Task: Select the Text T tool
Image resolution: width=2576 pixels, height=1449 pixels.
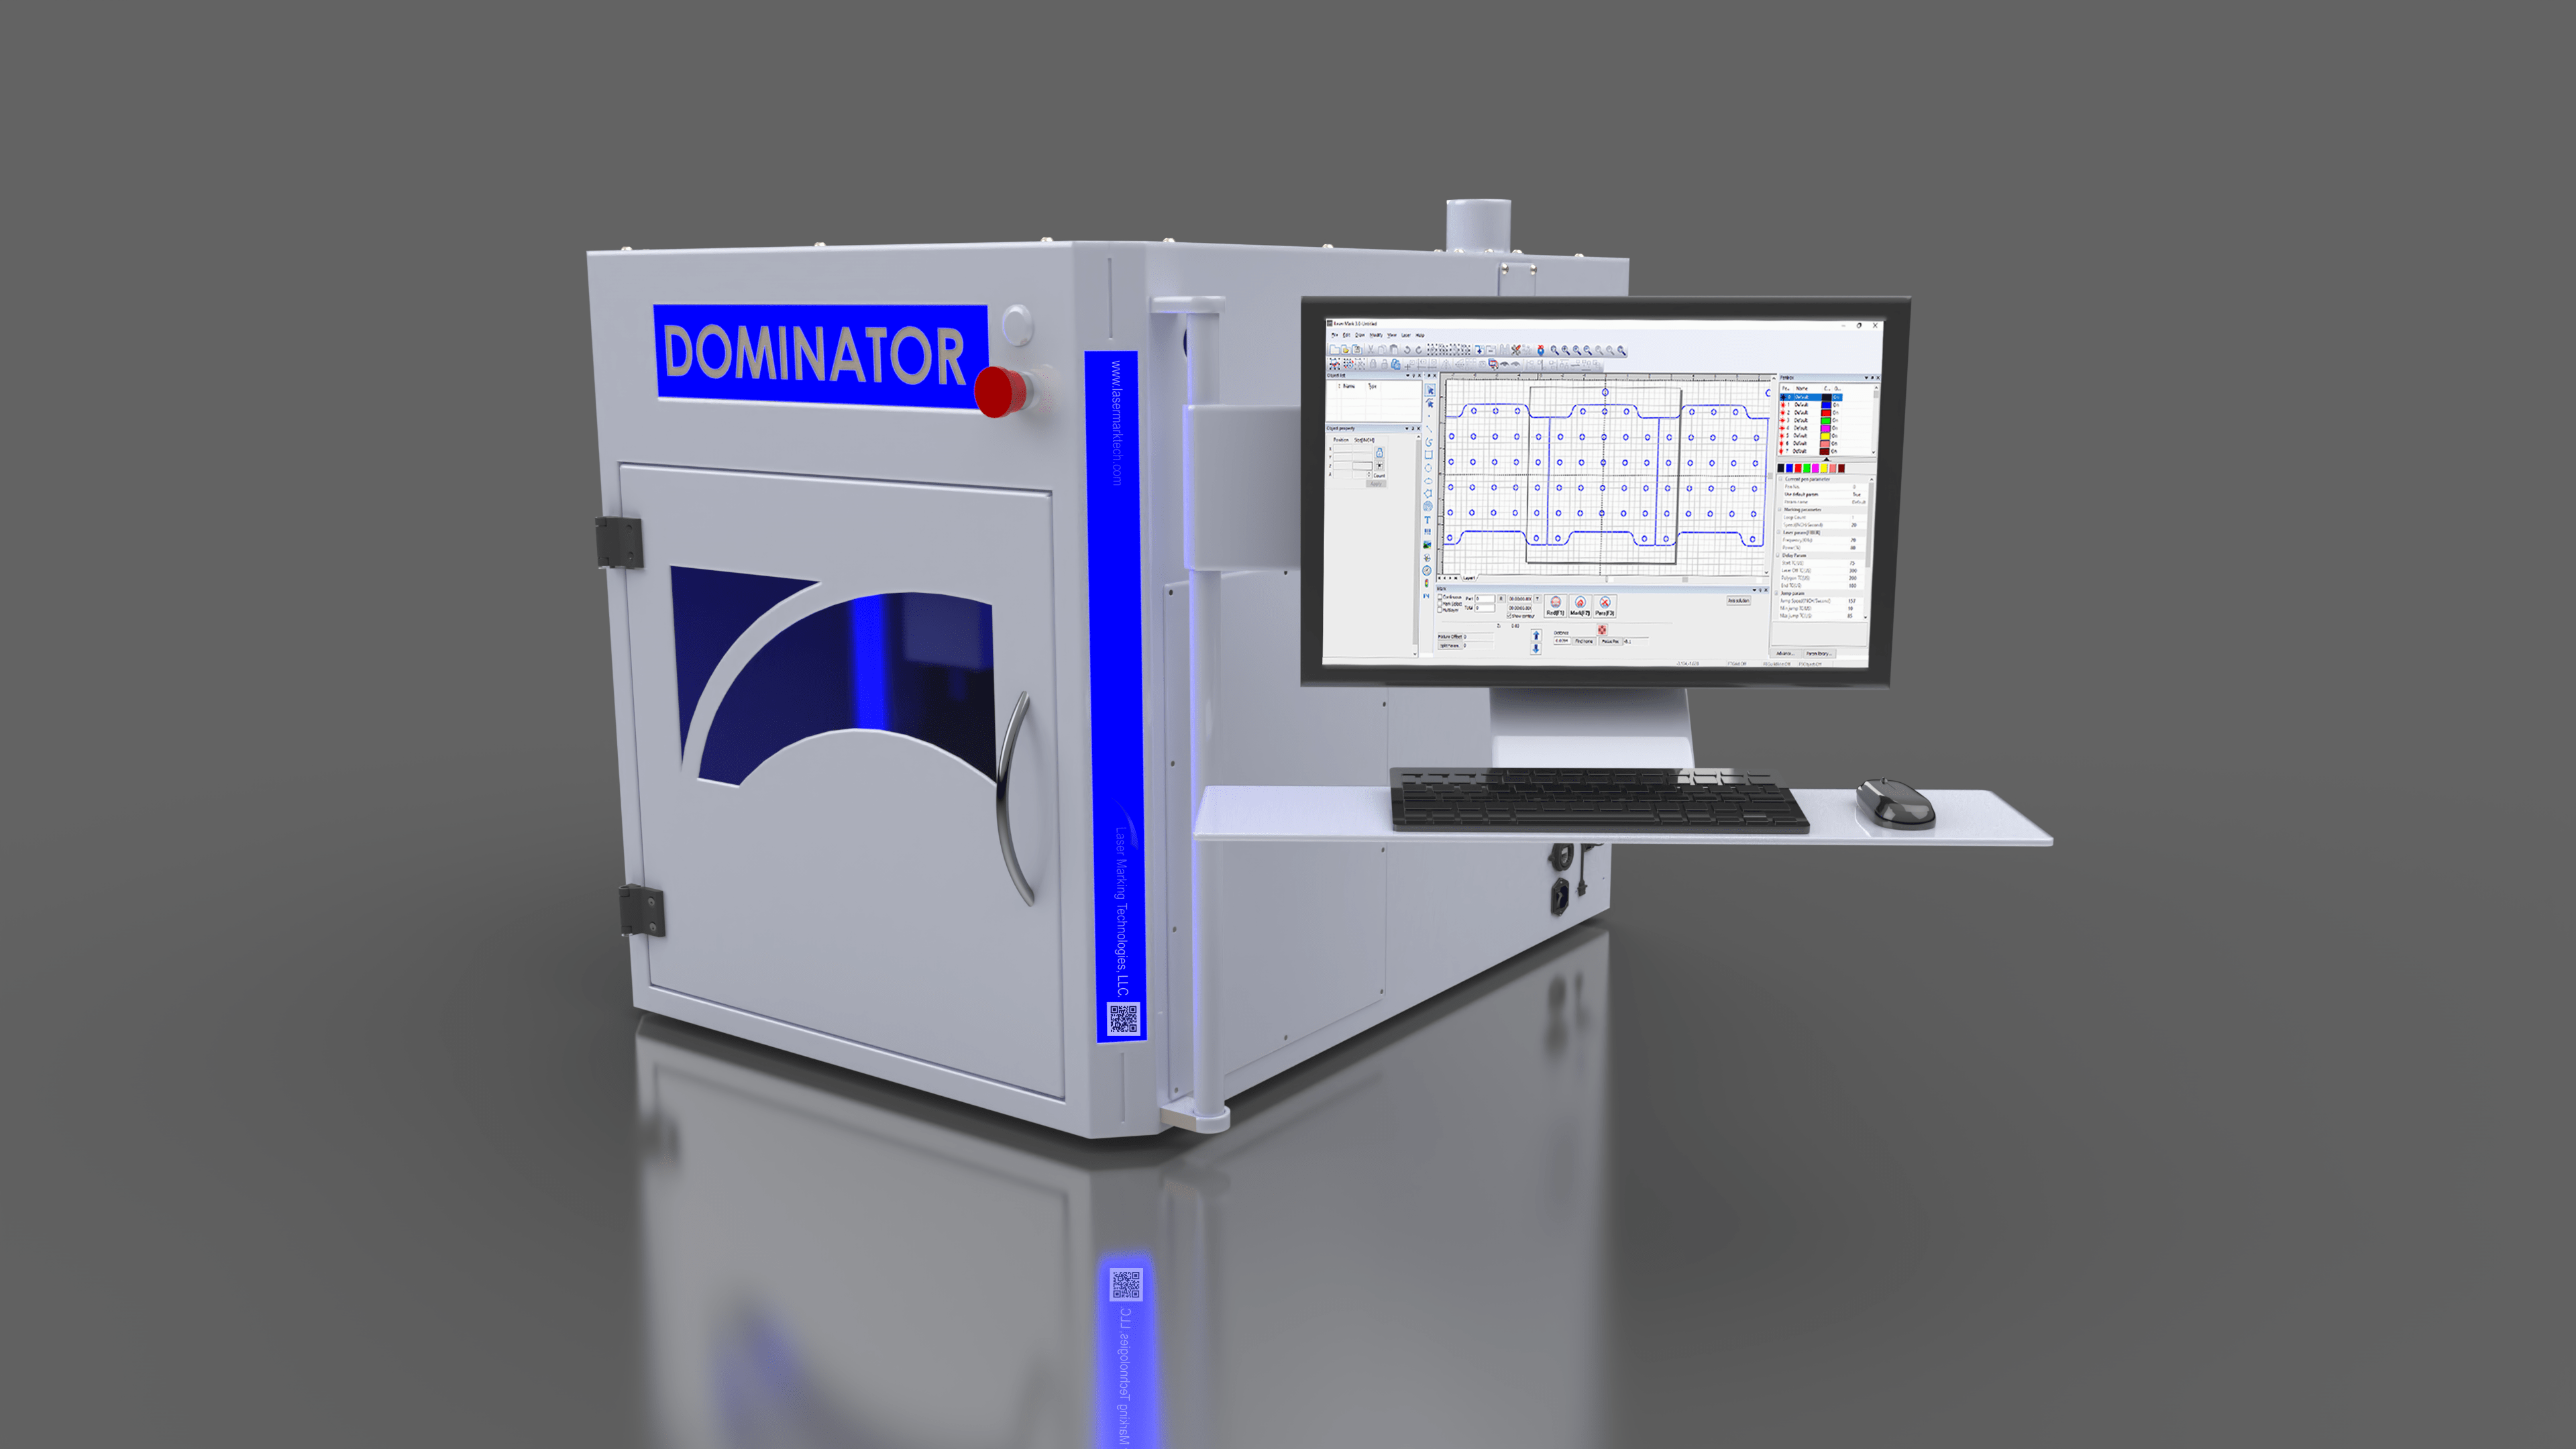Action: point(1428,520)
